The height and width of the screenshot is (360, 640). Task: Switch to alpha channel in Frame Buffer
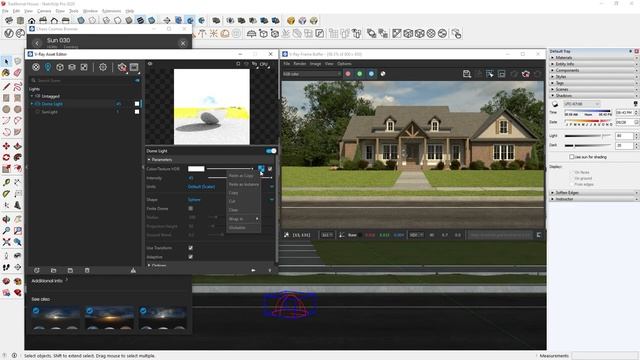[383, 74]
